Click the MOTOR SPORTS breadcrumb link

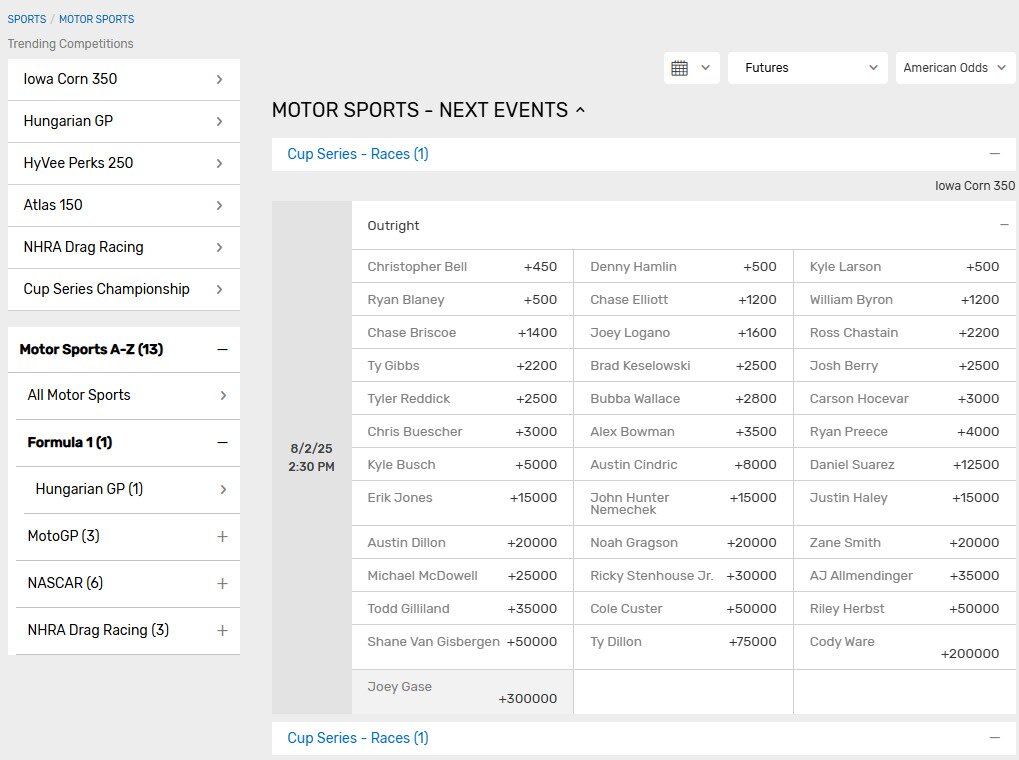97,20
